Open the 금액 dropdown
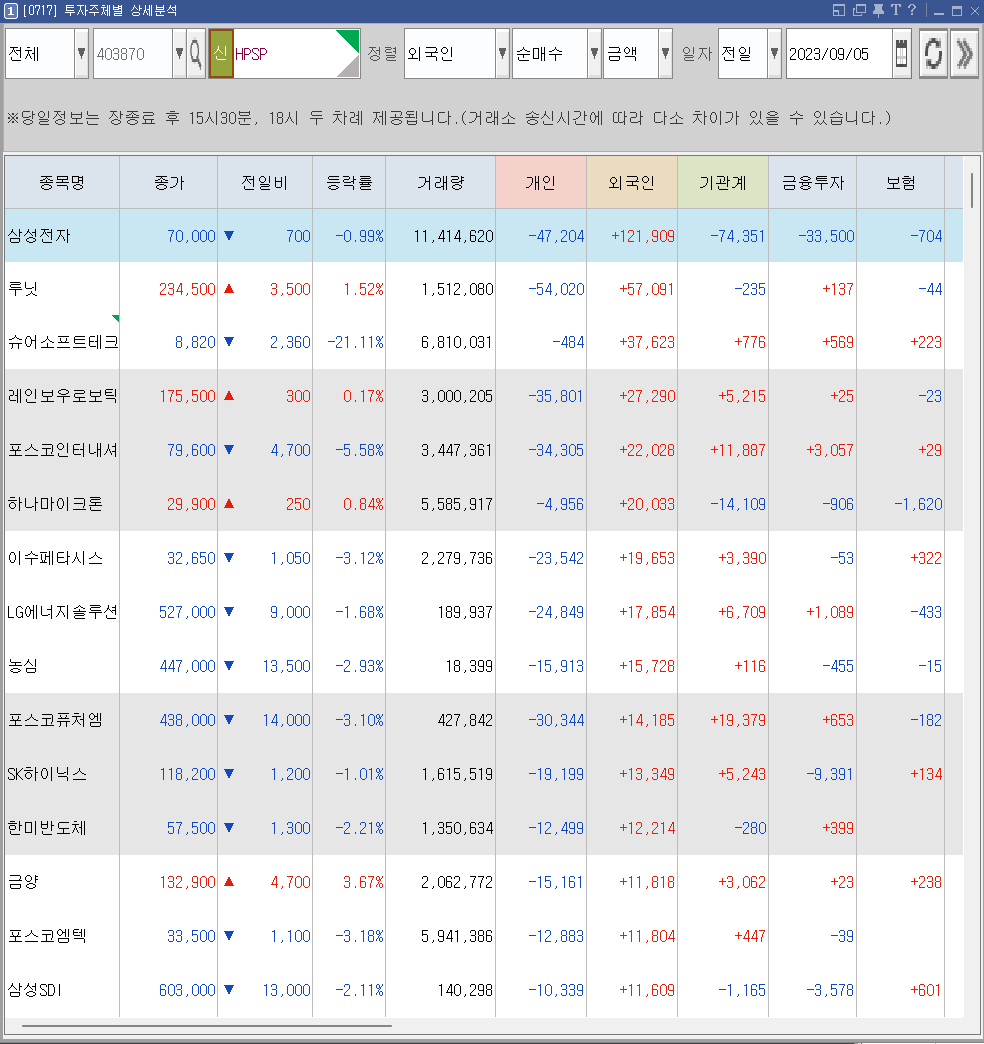This screenshot has width=984, height=1044. click(665, 53)
